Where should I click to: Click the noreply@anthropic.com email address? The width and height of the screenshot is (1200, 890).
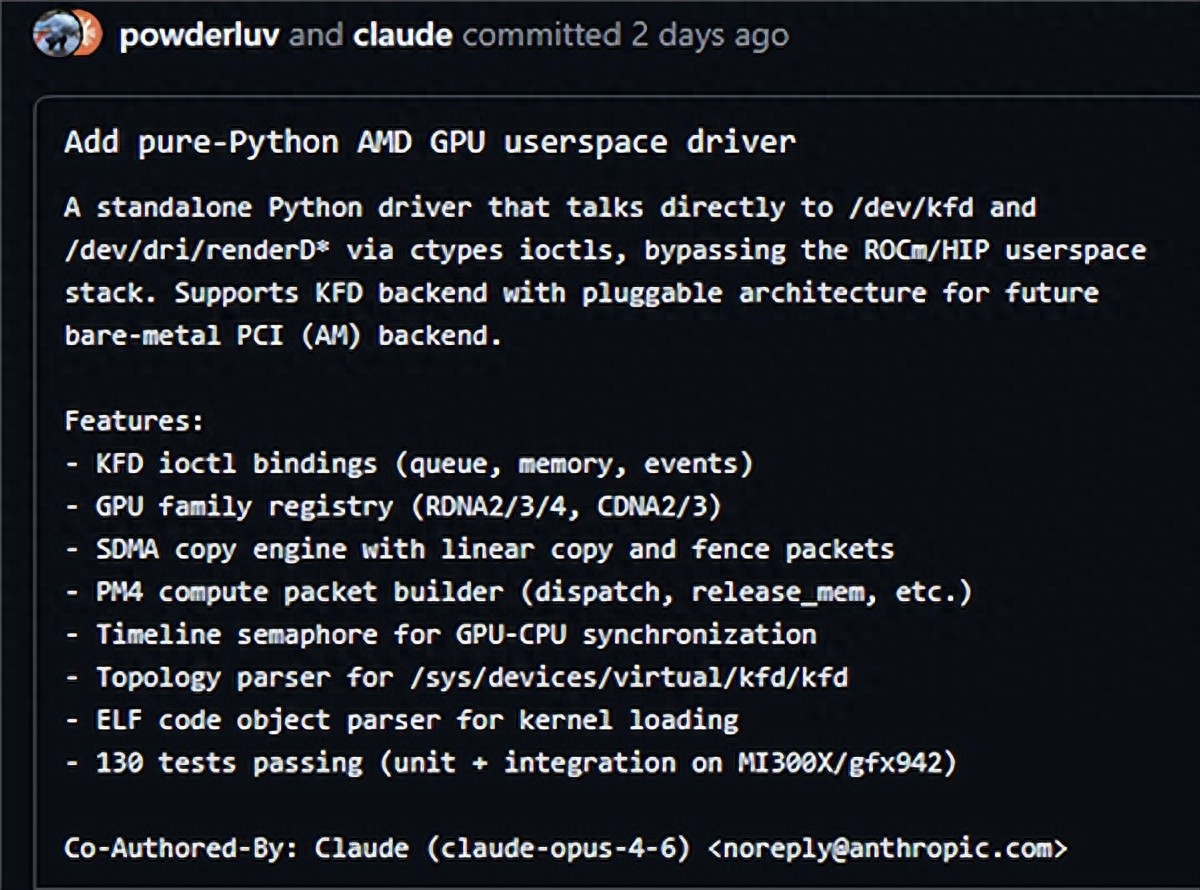(x=888, y=848)
